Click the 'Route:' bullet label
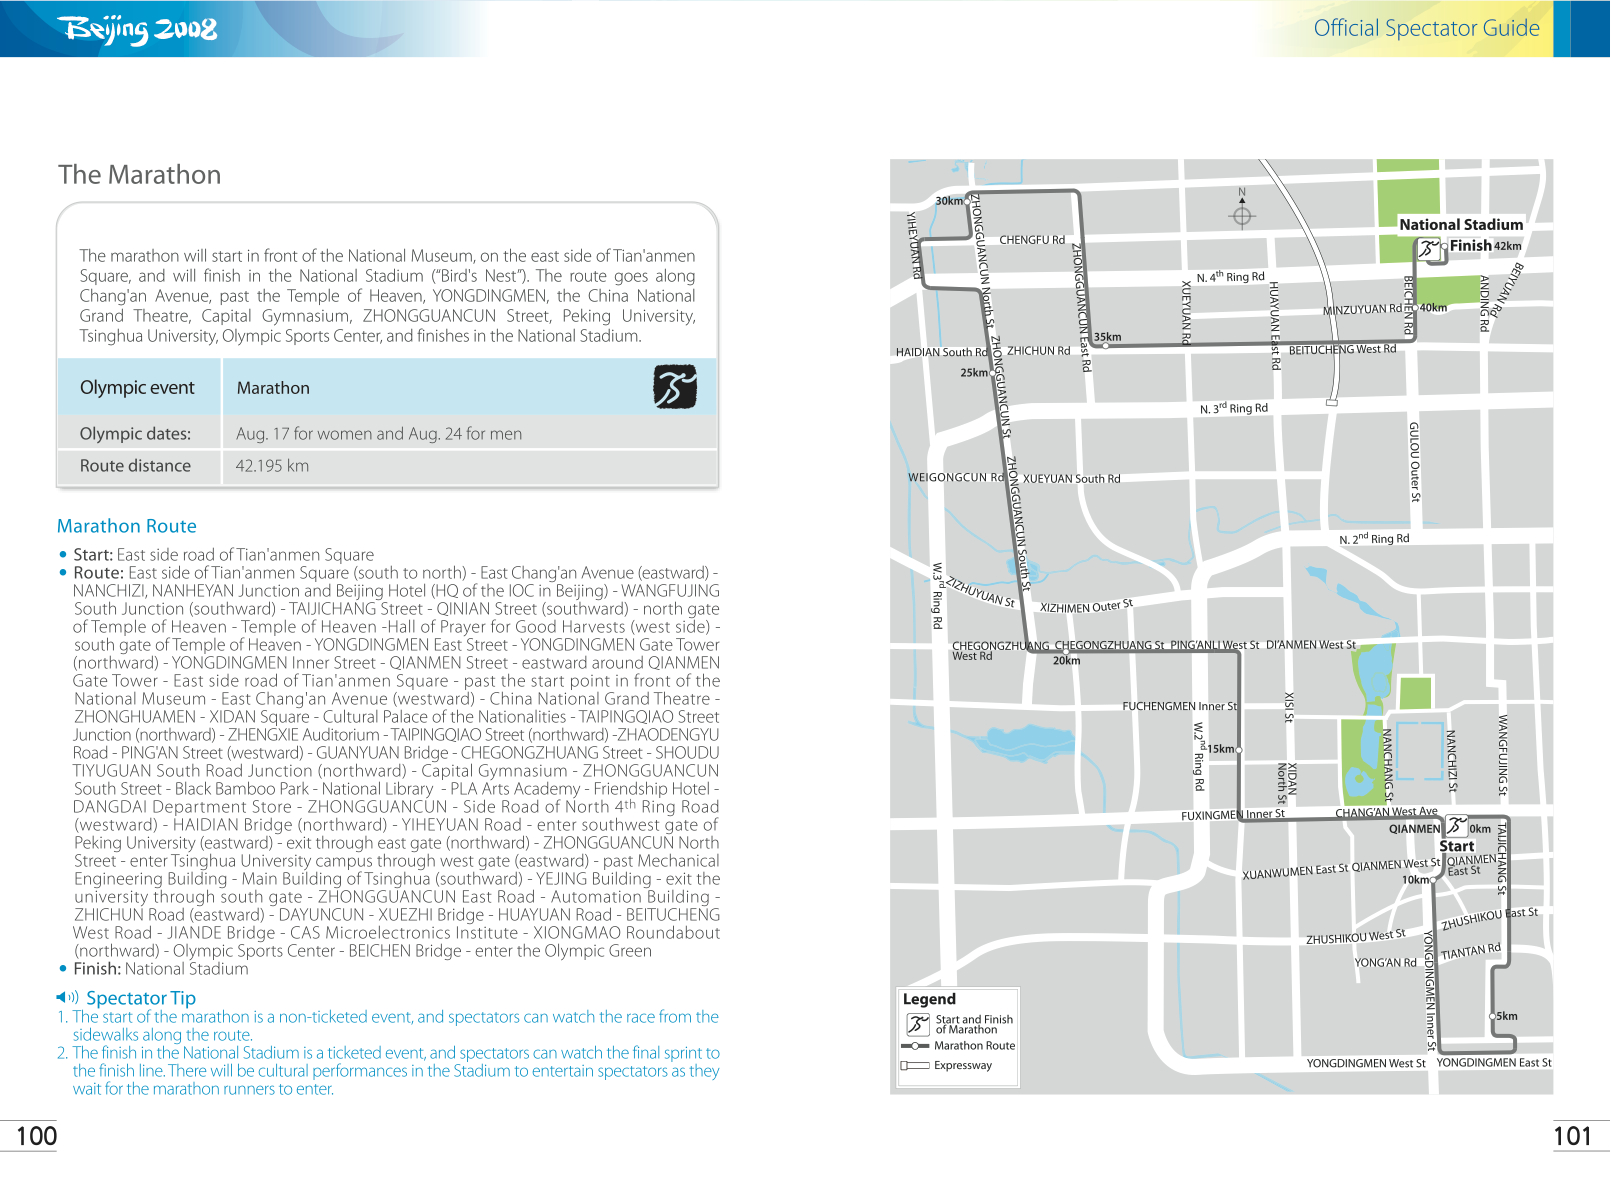Viewport: 1611px width, 1191px height. 98,573
